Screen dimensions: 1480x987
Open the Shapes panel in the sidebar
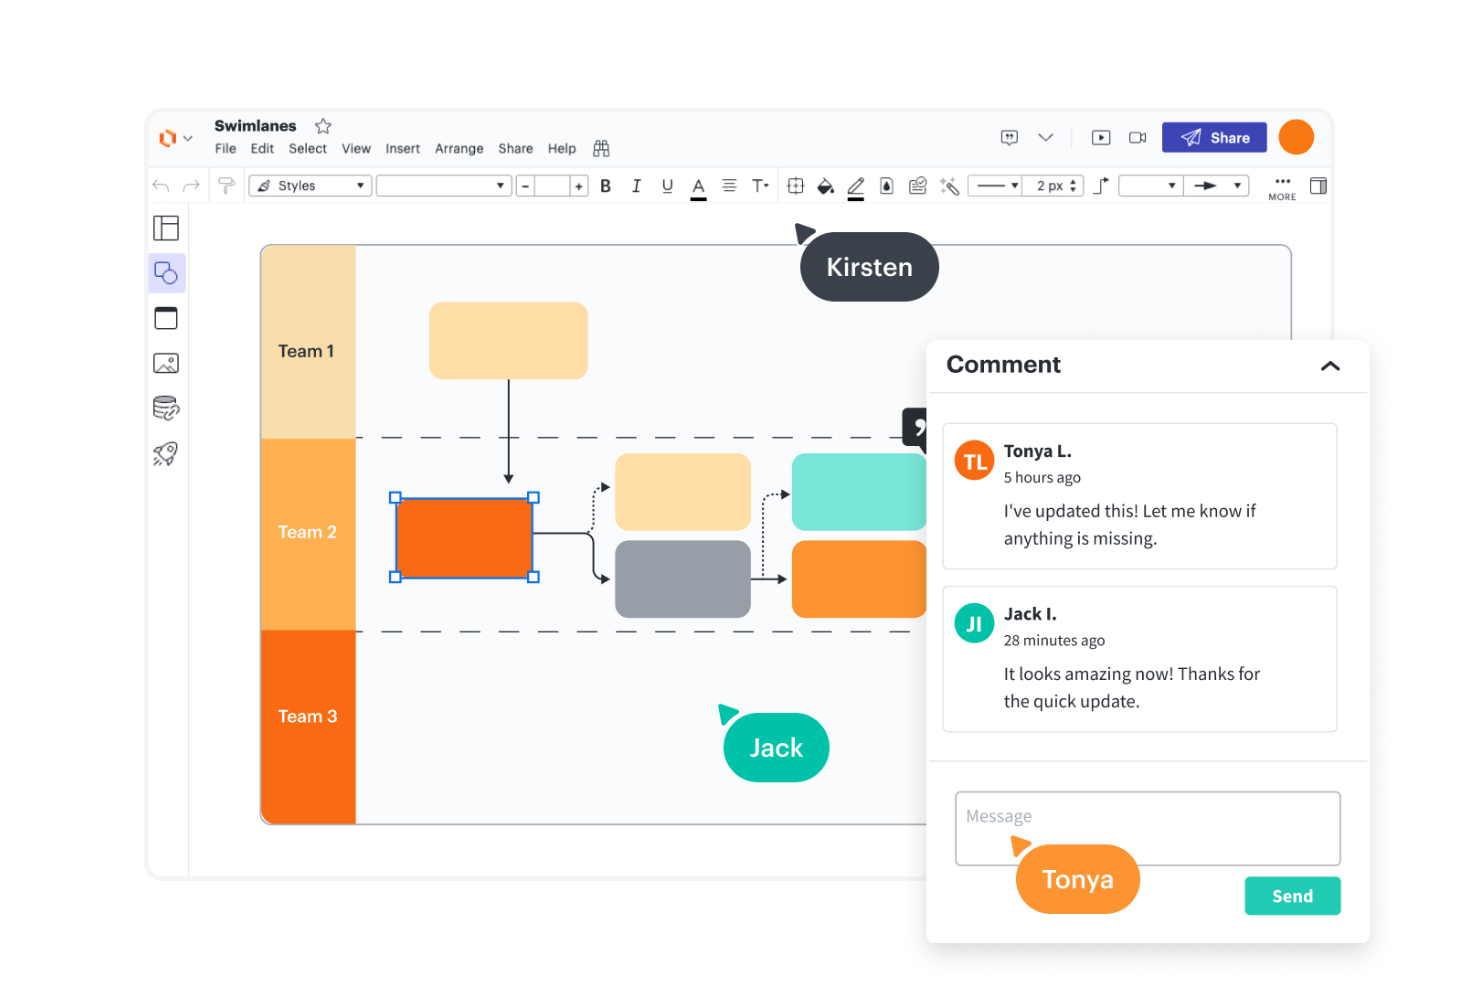(x=166, y=273)
